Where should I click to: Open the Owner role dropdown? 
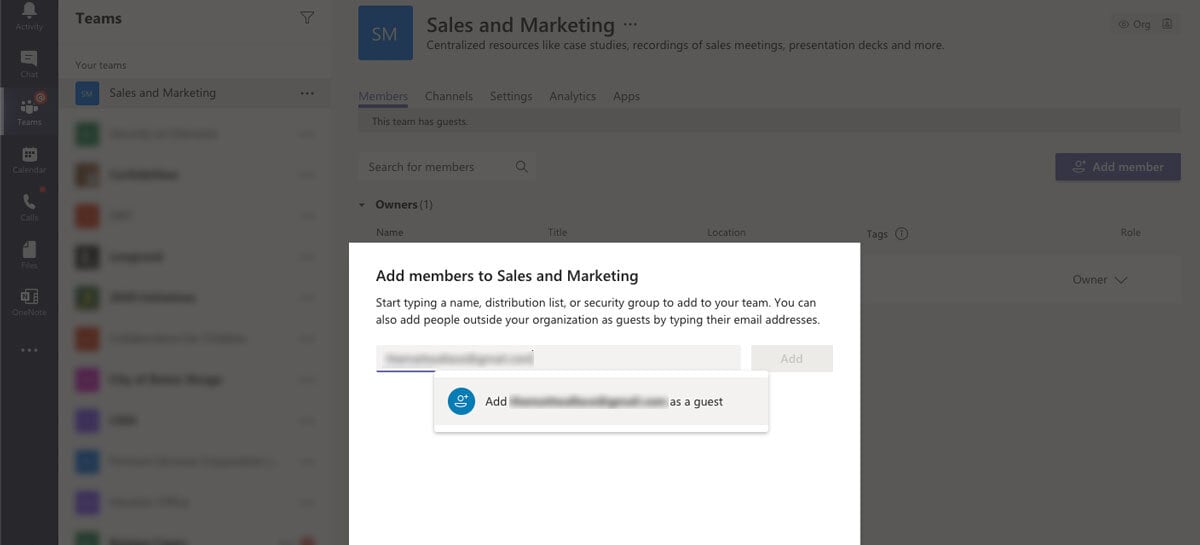[x=1100, y=280]
